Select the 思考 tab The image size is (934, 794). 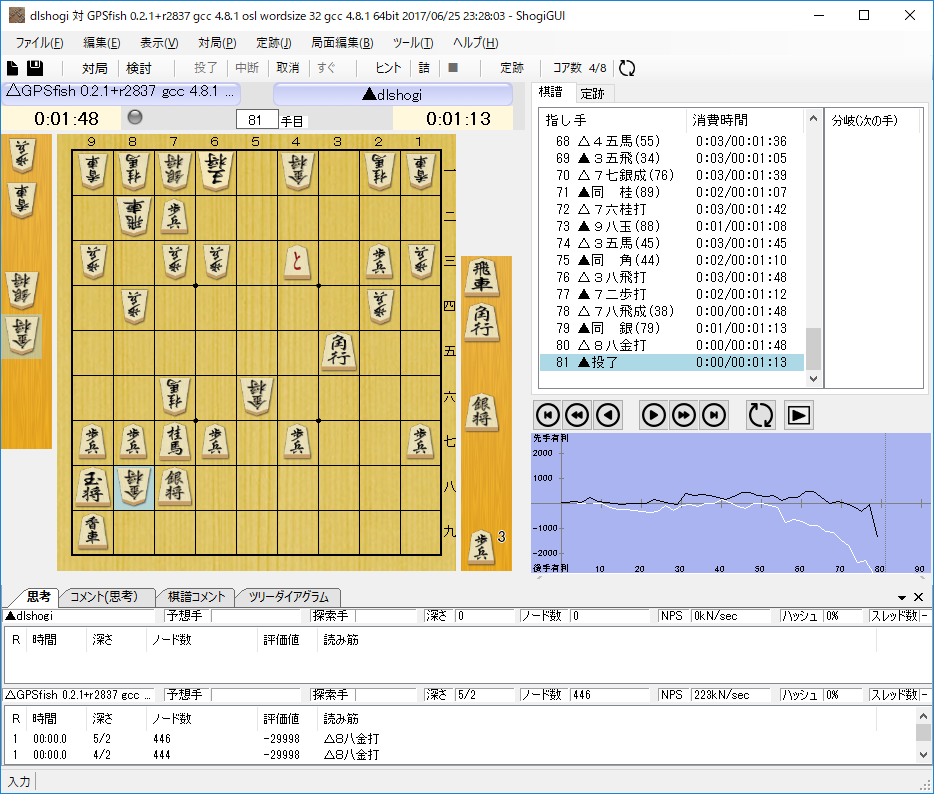tap(39, 596)
